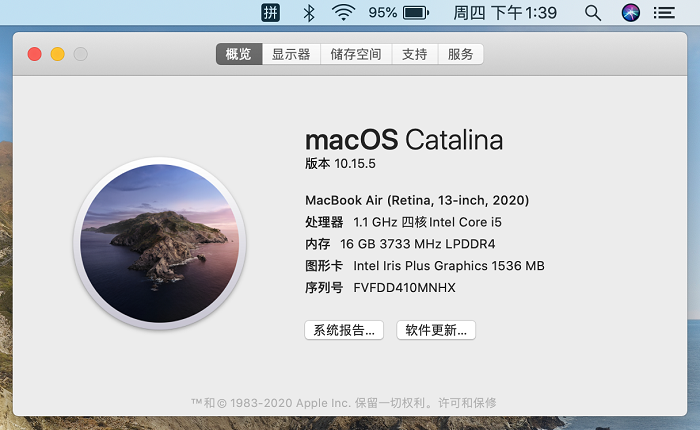Close the About This Mac window
Image resolution: width=700 pixels, height=430 pixels.
34,54
